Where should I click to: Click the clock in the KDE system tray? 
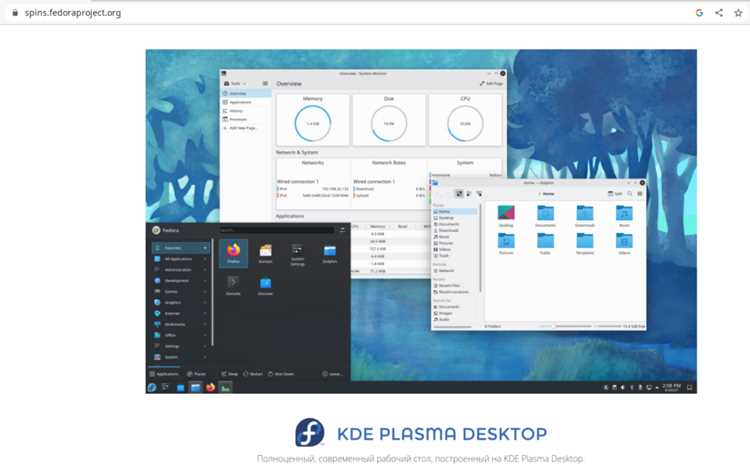pos(672,387)
